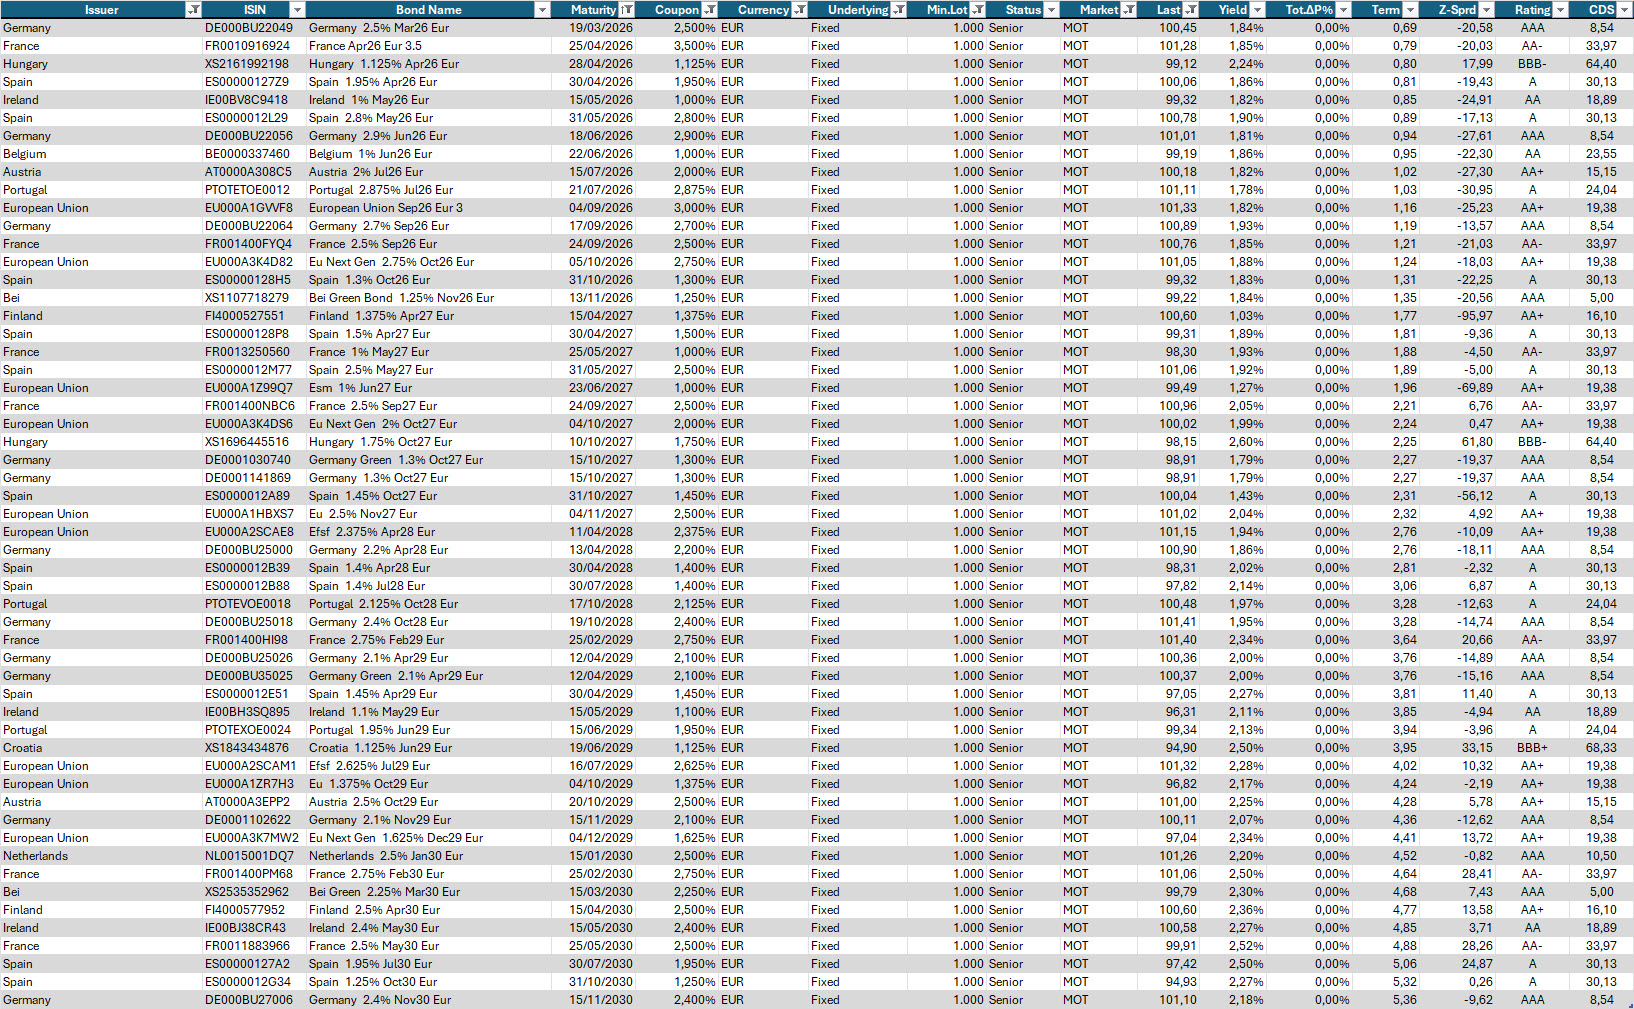1634x1009 pixels.
Task: Expand the CDS column dropdown
Action: [1624, 10]
